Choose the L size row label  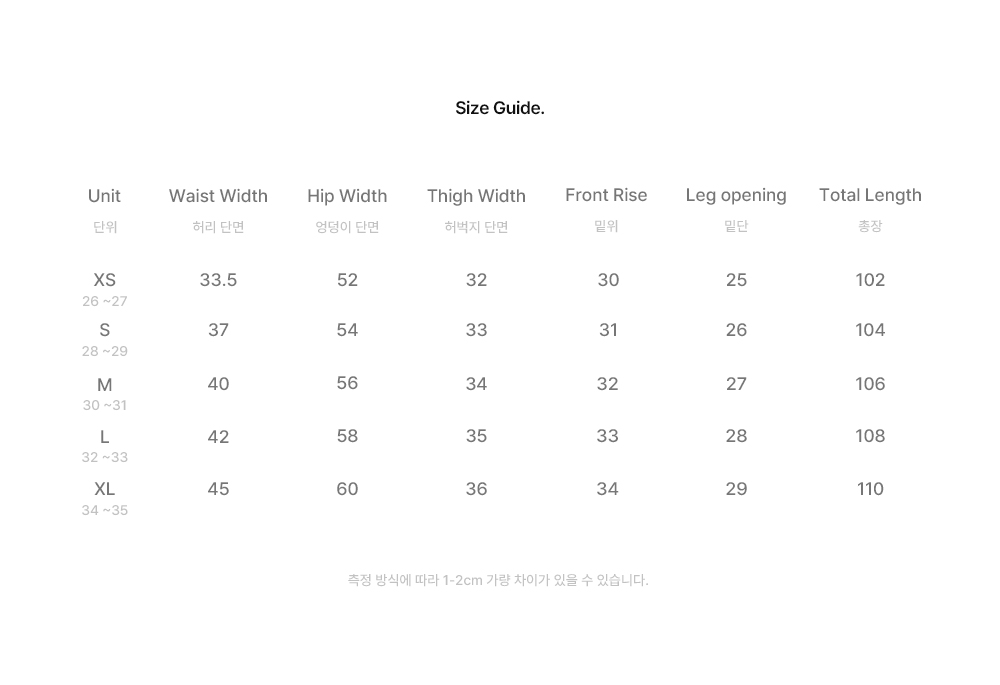pos(105,437)
